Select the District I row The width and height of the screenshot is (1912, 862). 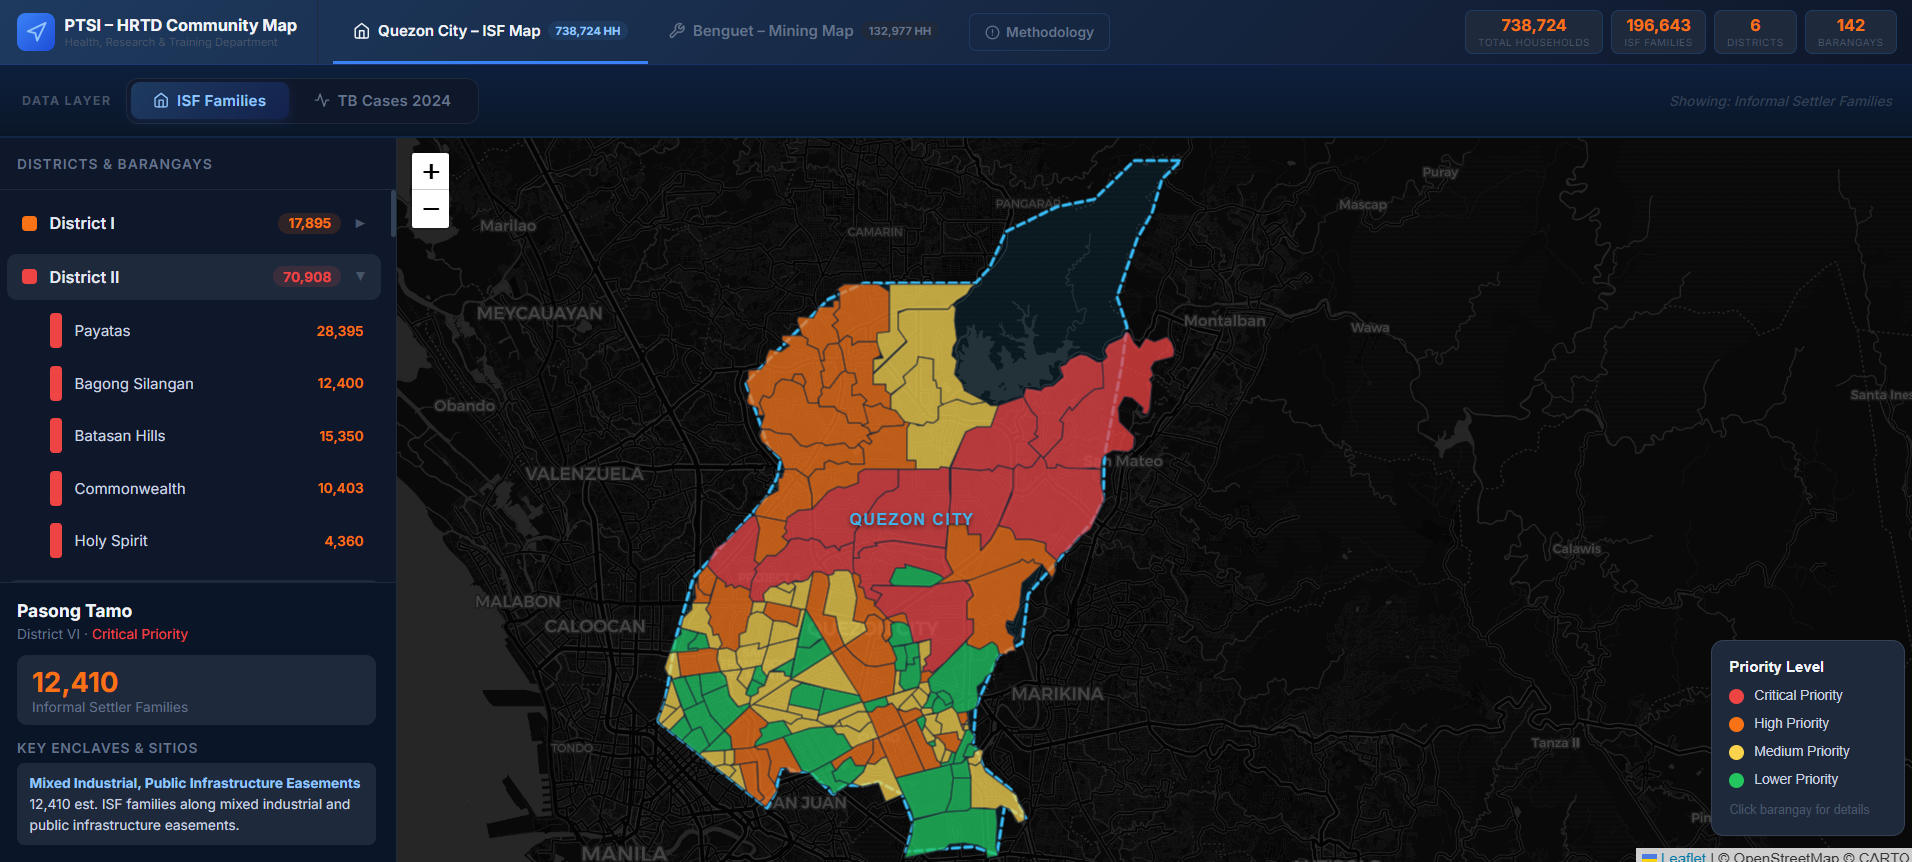pos(194,224)
